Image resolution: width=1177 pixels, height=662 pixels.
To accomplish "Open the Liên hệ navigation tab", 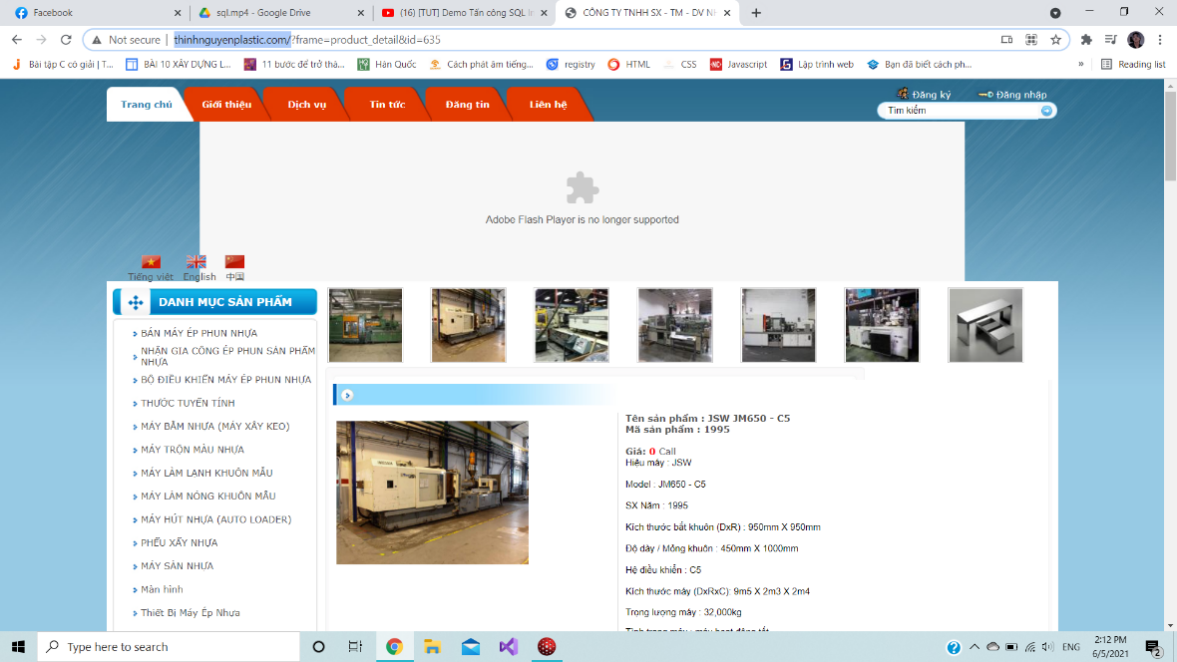I will tap(548, 104).
